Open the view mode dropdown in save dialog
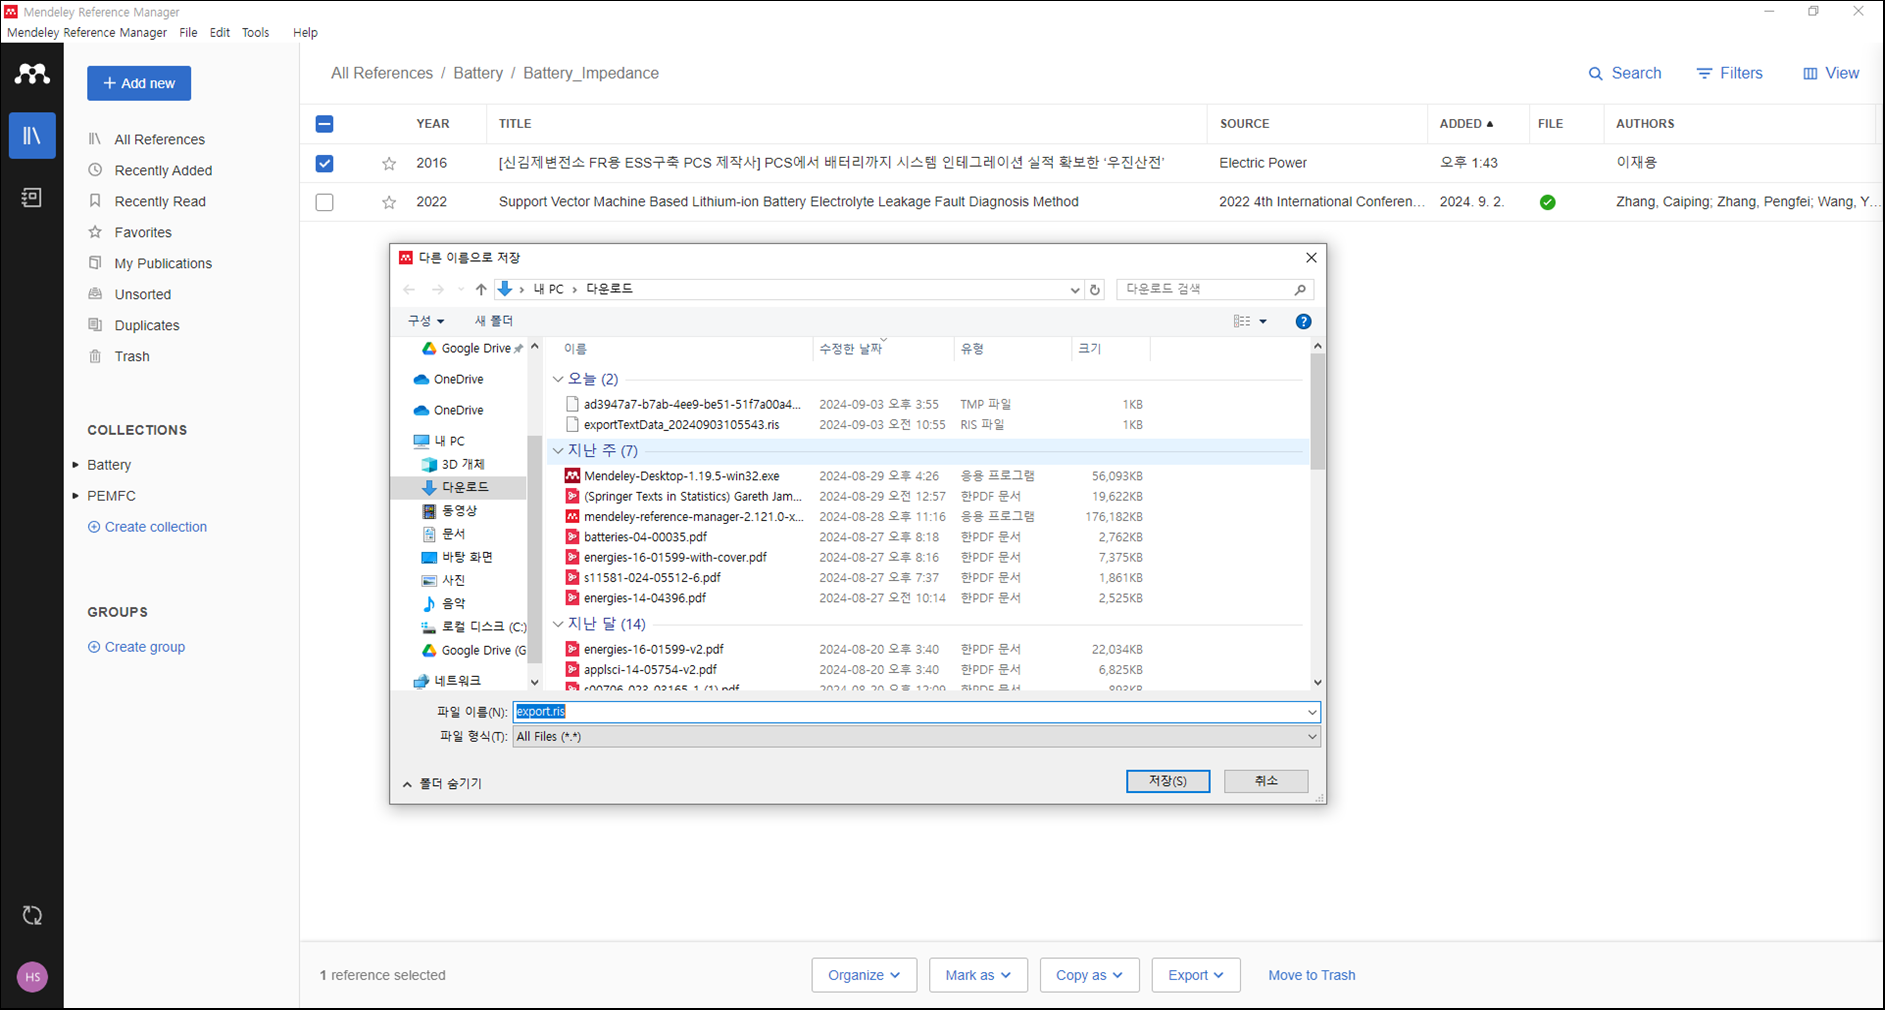 [x=1263, y=321]
